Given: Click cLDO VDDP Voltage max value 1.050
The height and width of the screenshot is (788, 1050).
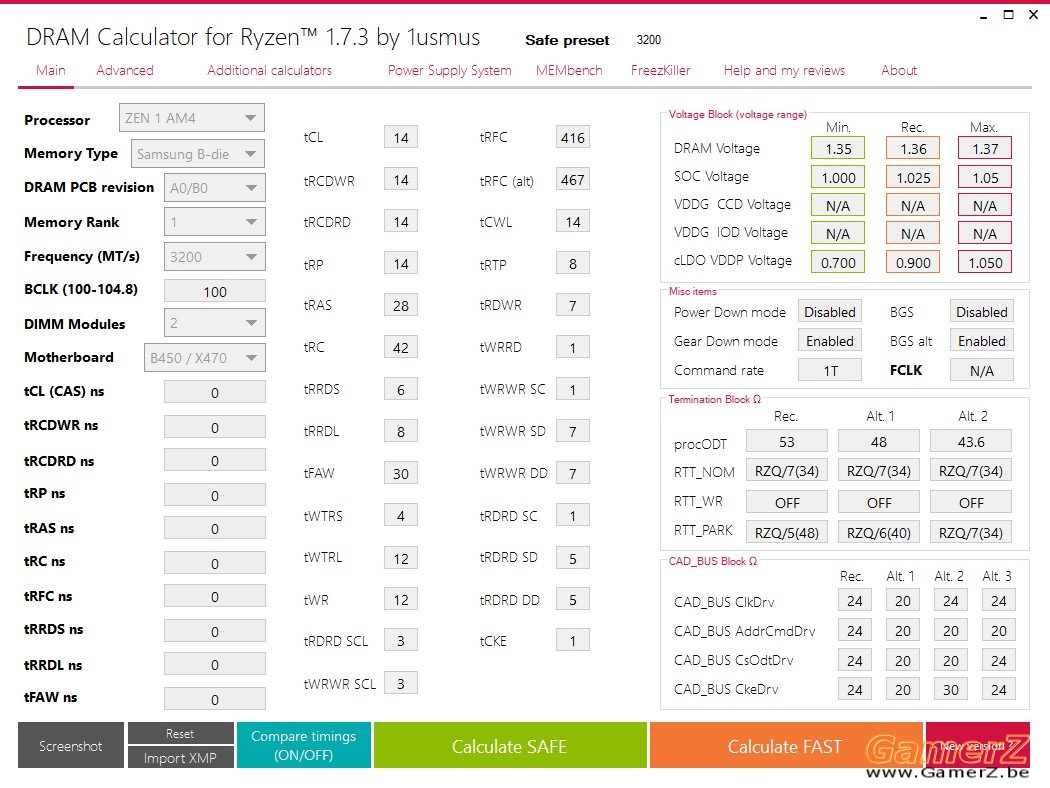Looking at the screenshot, I should point(985,262).
